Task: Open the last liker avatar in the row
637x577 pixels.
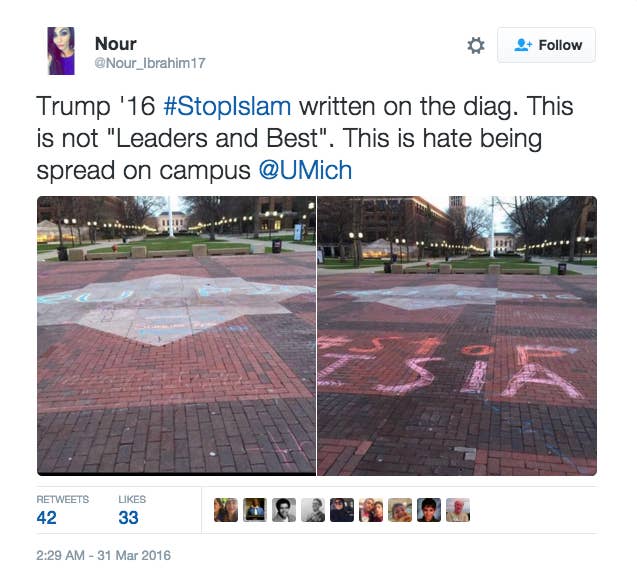Action: (x=458, y=510)
